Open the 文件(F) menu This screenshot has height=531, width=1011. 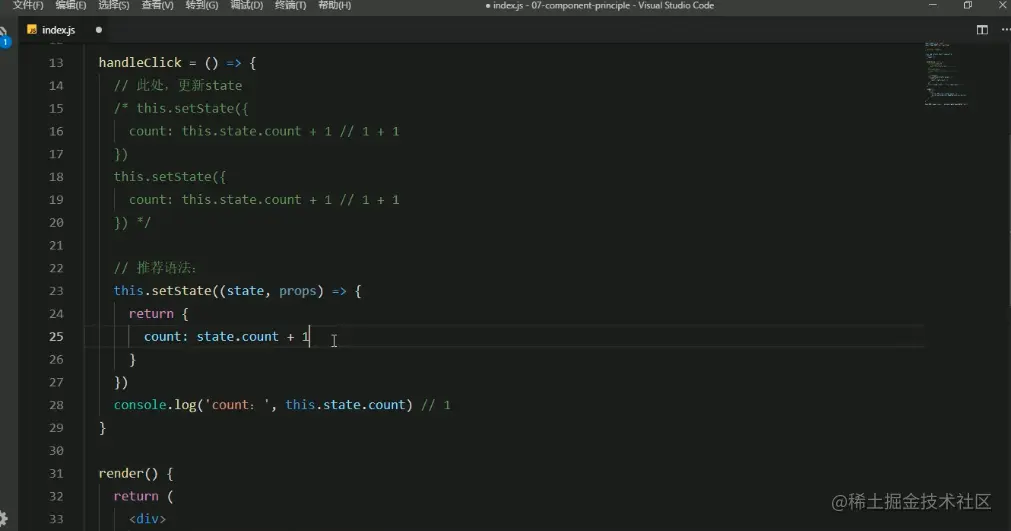pyautogui.click(x=28, y=5)
